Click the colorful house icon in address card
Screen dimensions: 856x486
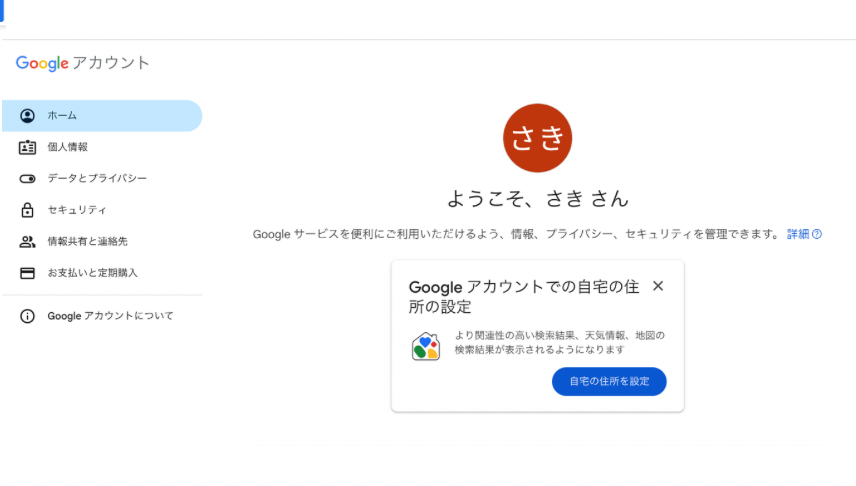point(426,346)
